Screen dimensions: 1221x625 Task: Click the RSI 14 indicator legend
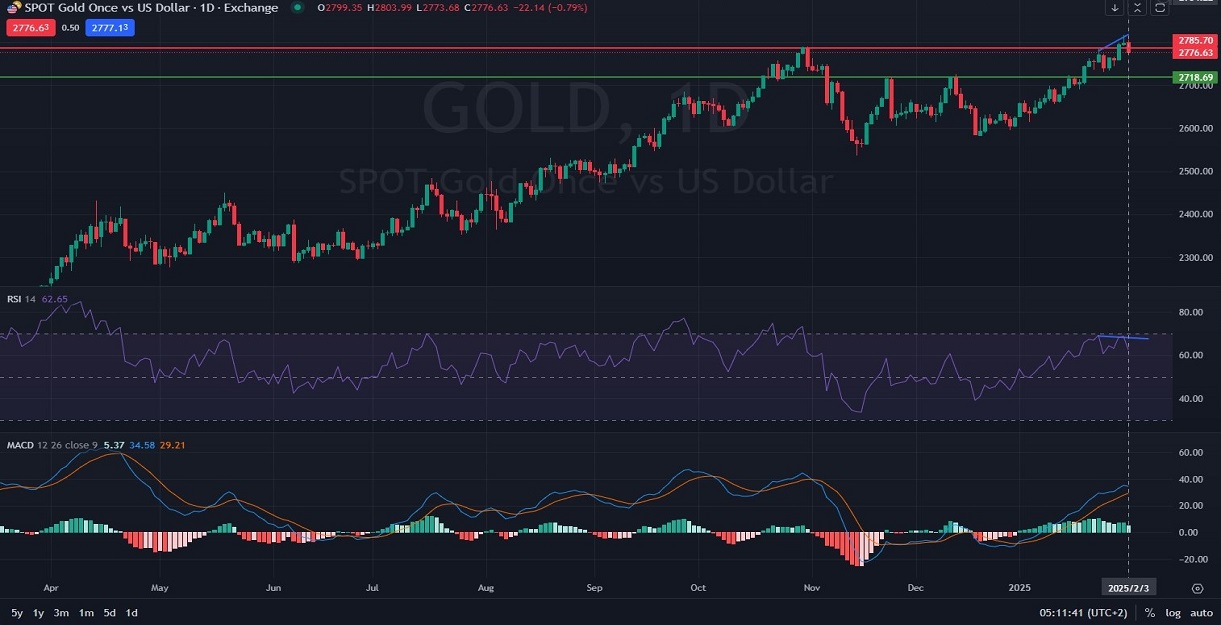coord(22,298)
